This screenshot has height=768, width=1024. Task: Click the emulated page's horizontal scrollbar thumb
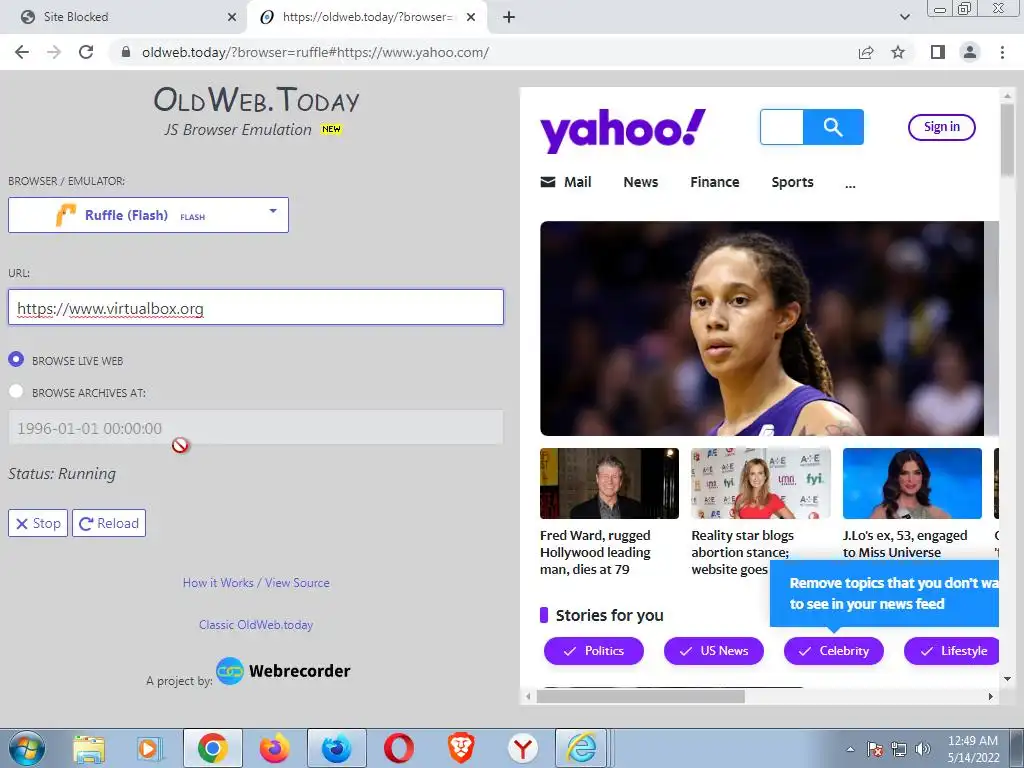640,697
